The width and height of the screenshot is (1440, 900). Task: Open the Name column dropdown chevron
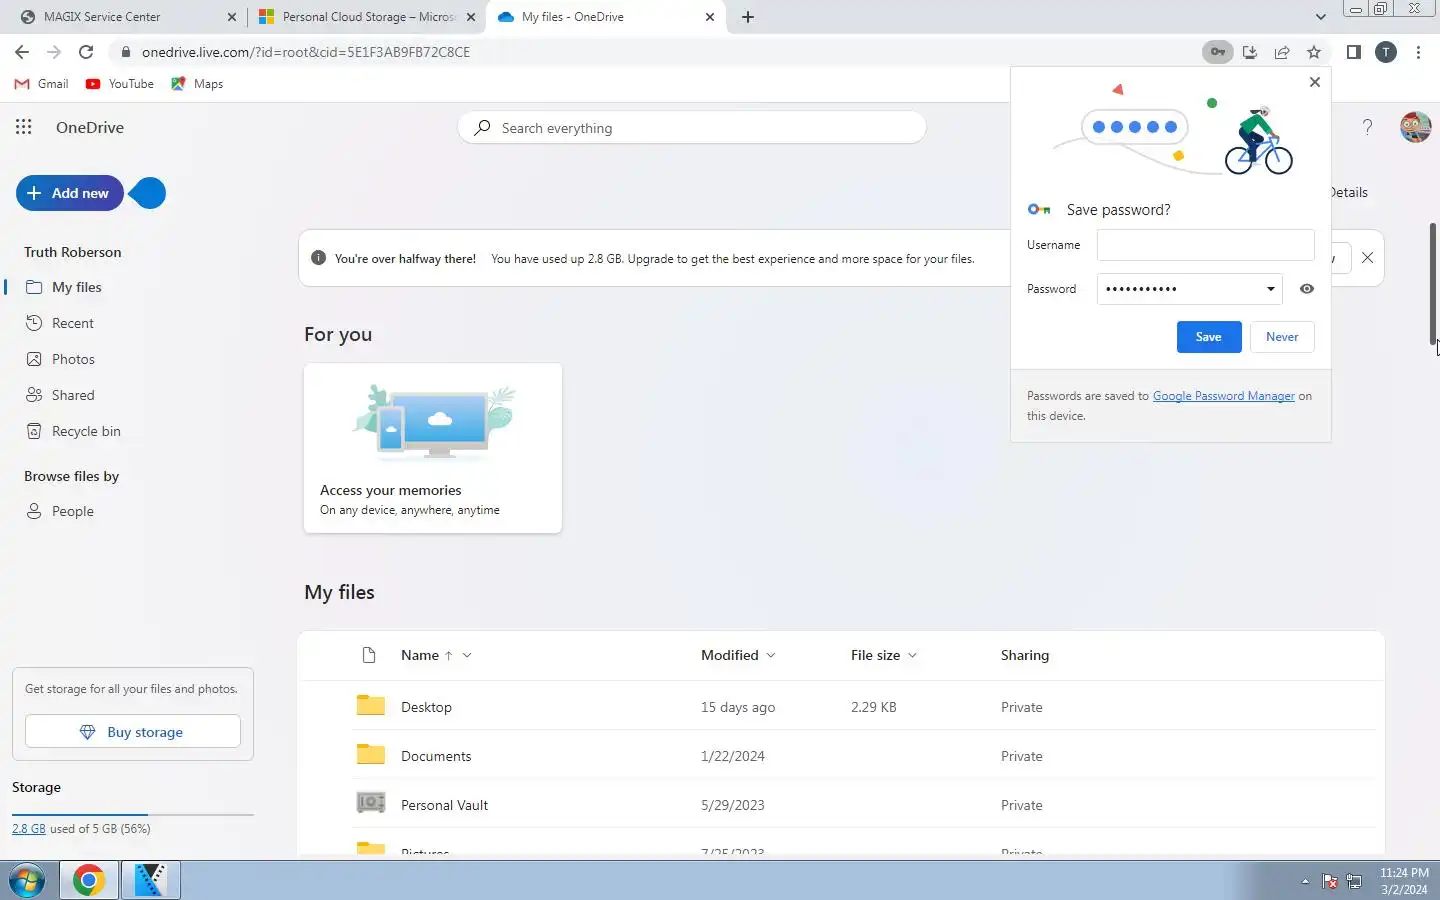click(x=467, y=655)
